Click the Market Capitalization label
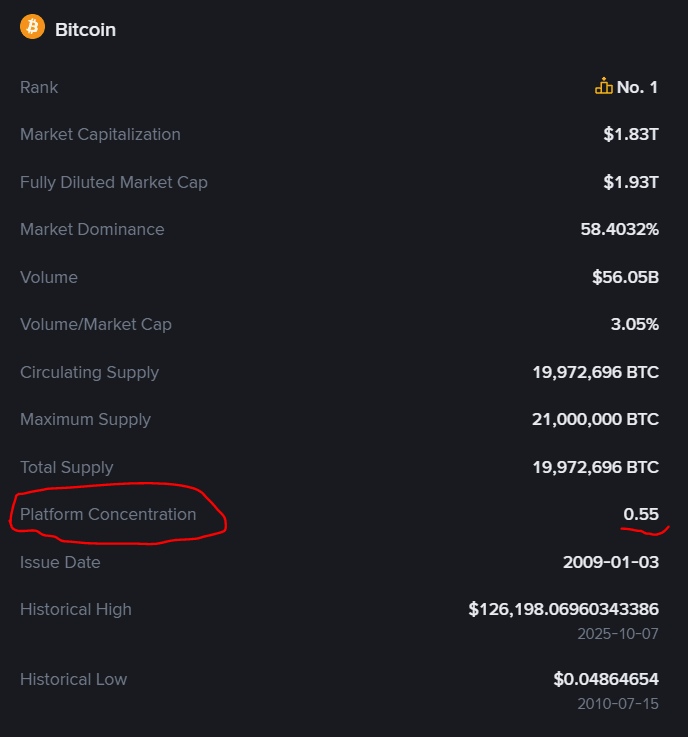The width and height of the screenshot is (688, 737). (100, 134)
